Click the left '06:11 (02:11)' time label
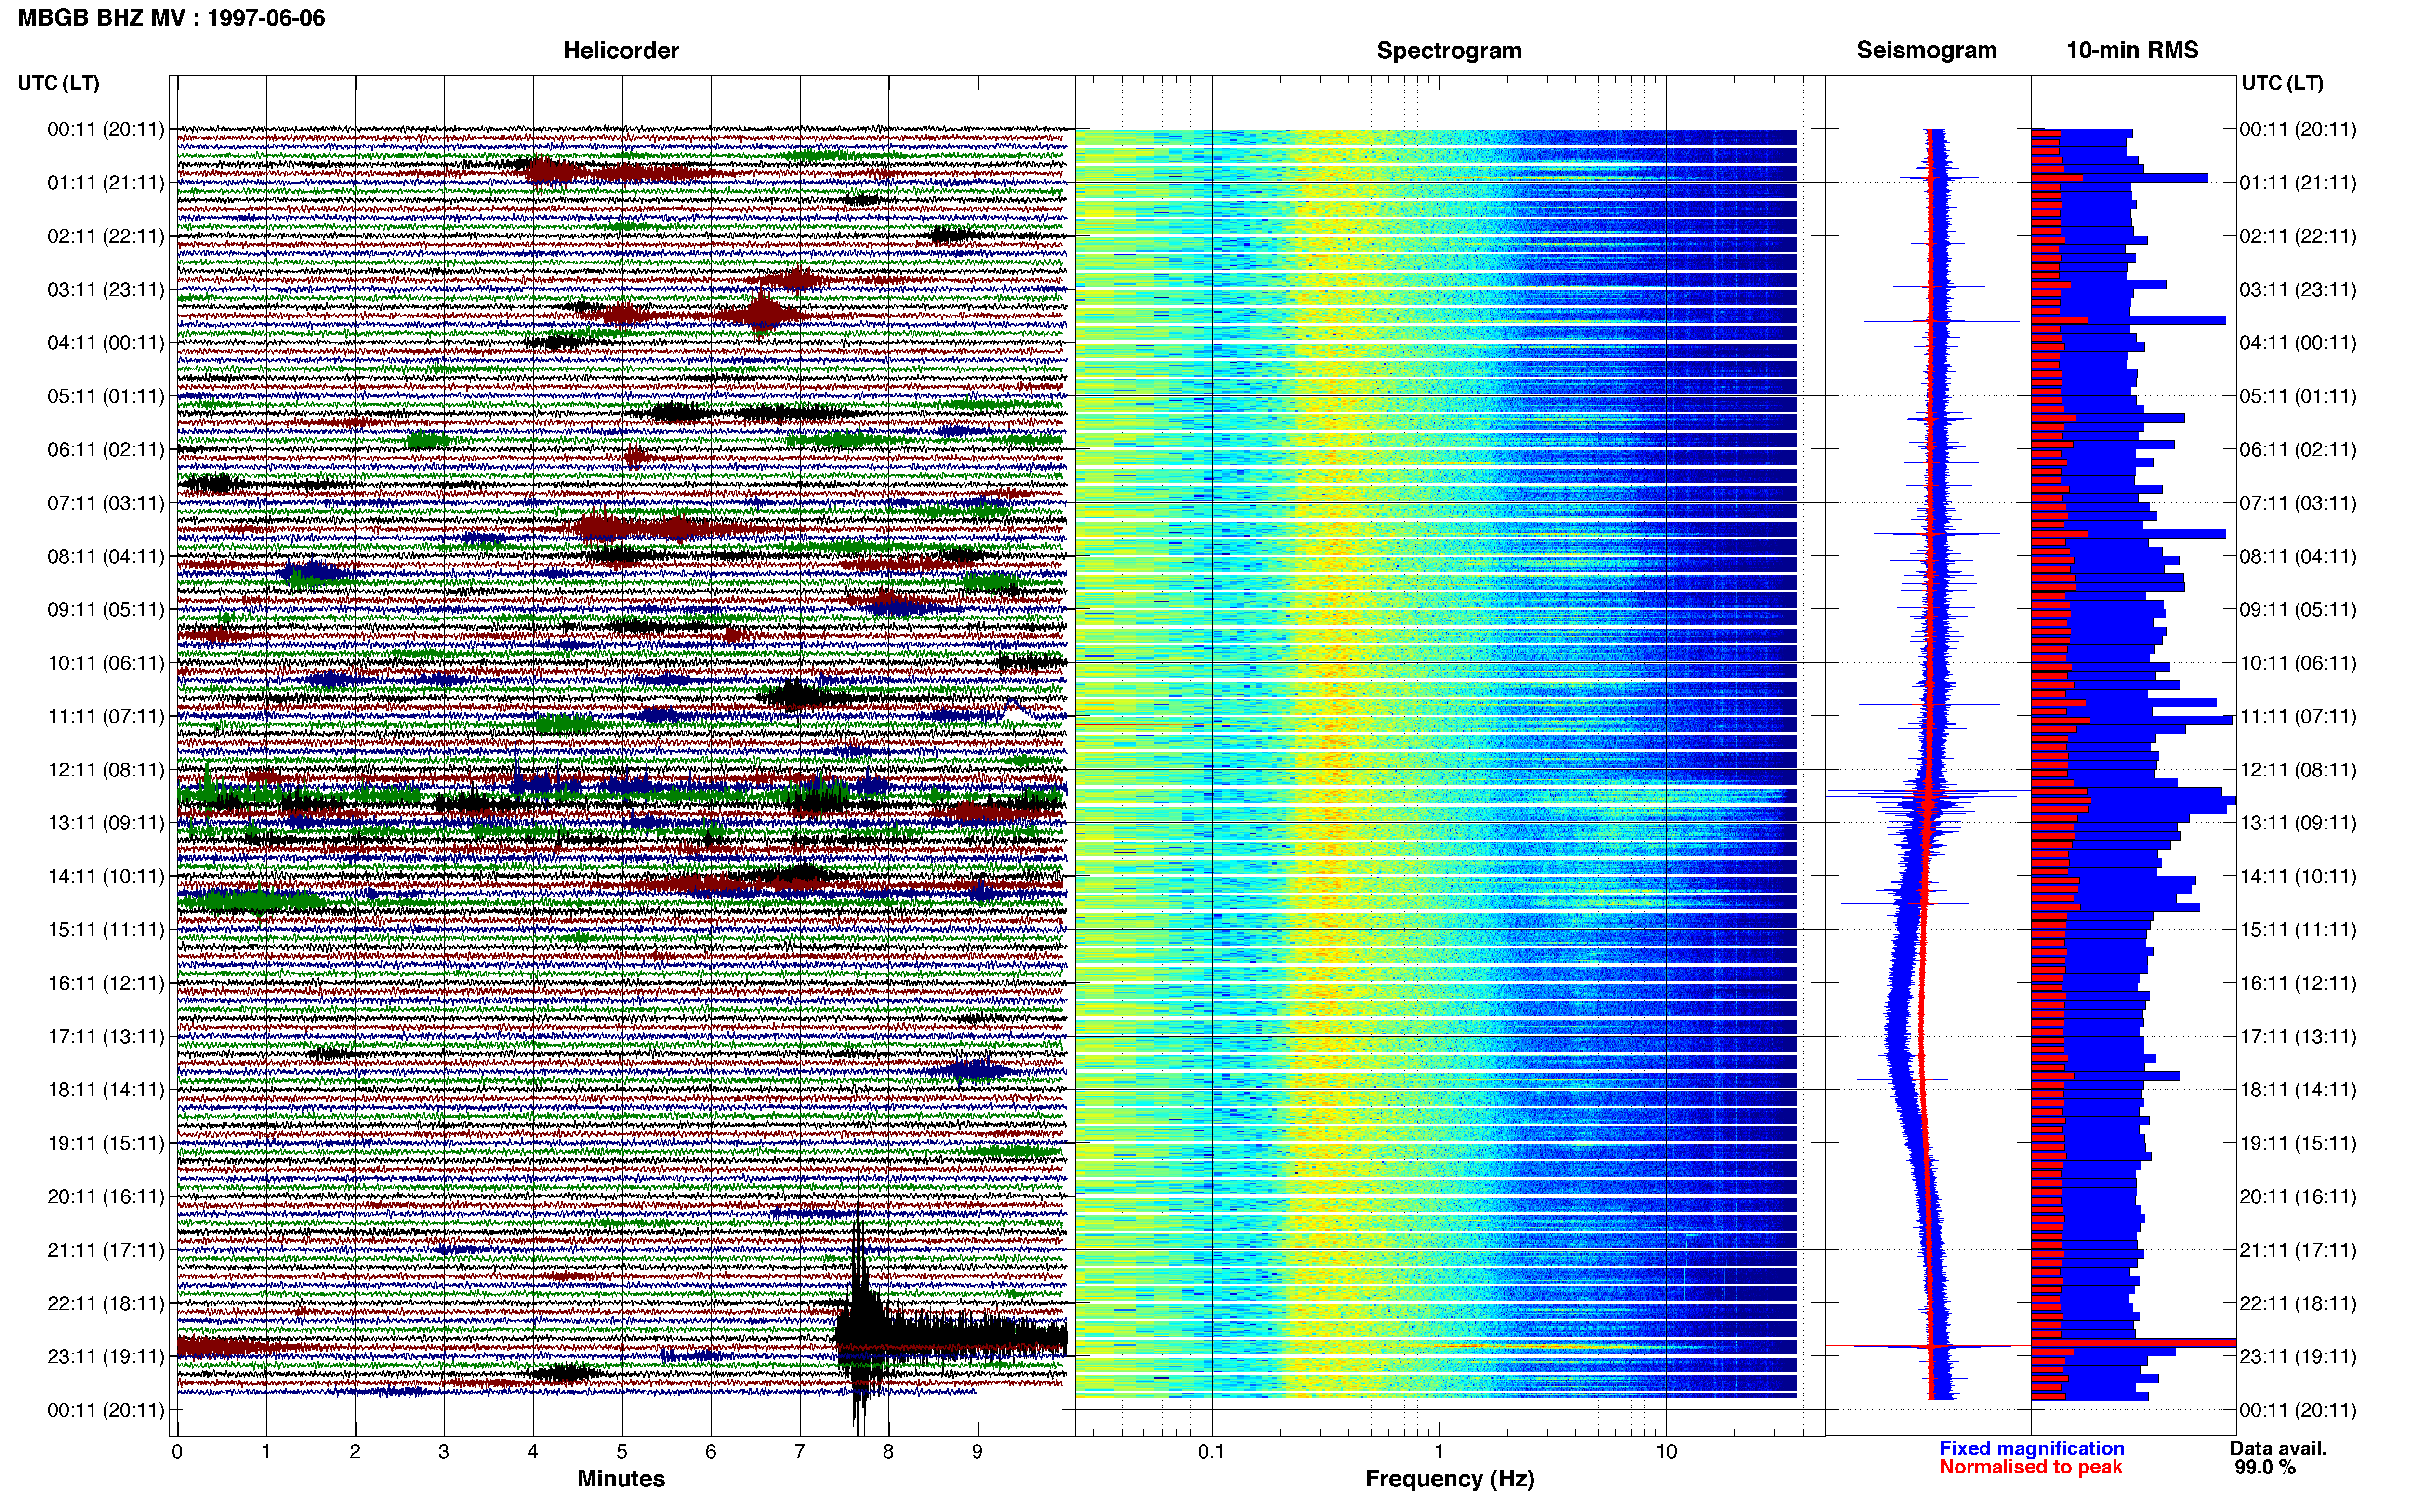This screenshot has width=2418, height=1512. coord(106,450)
